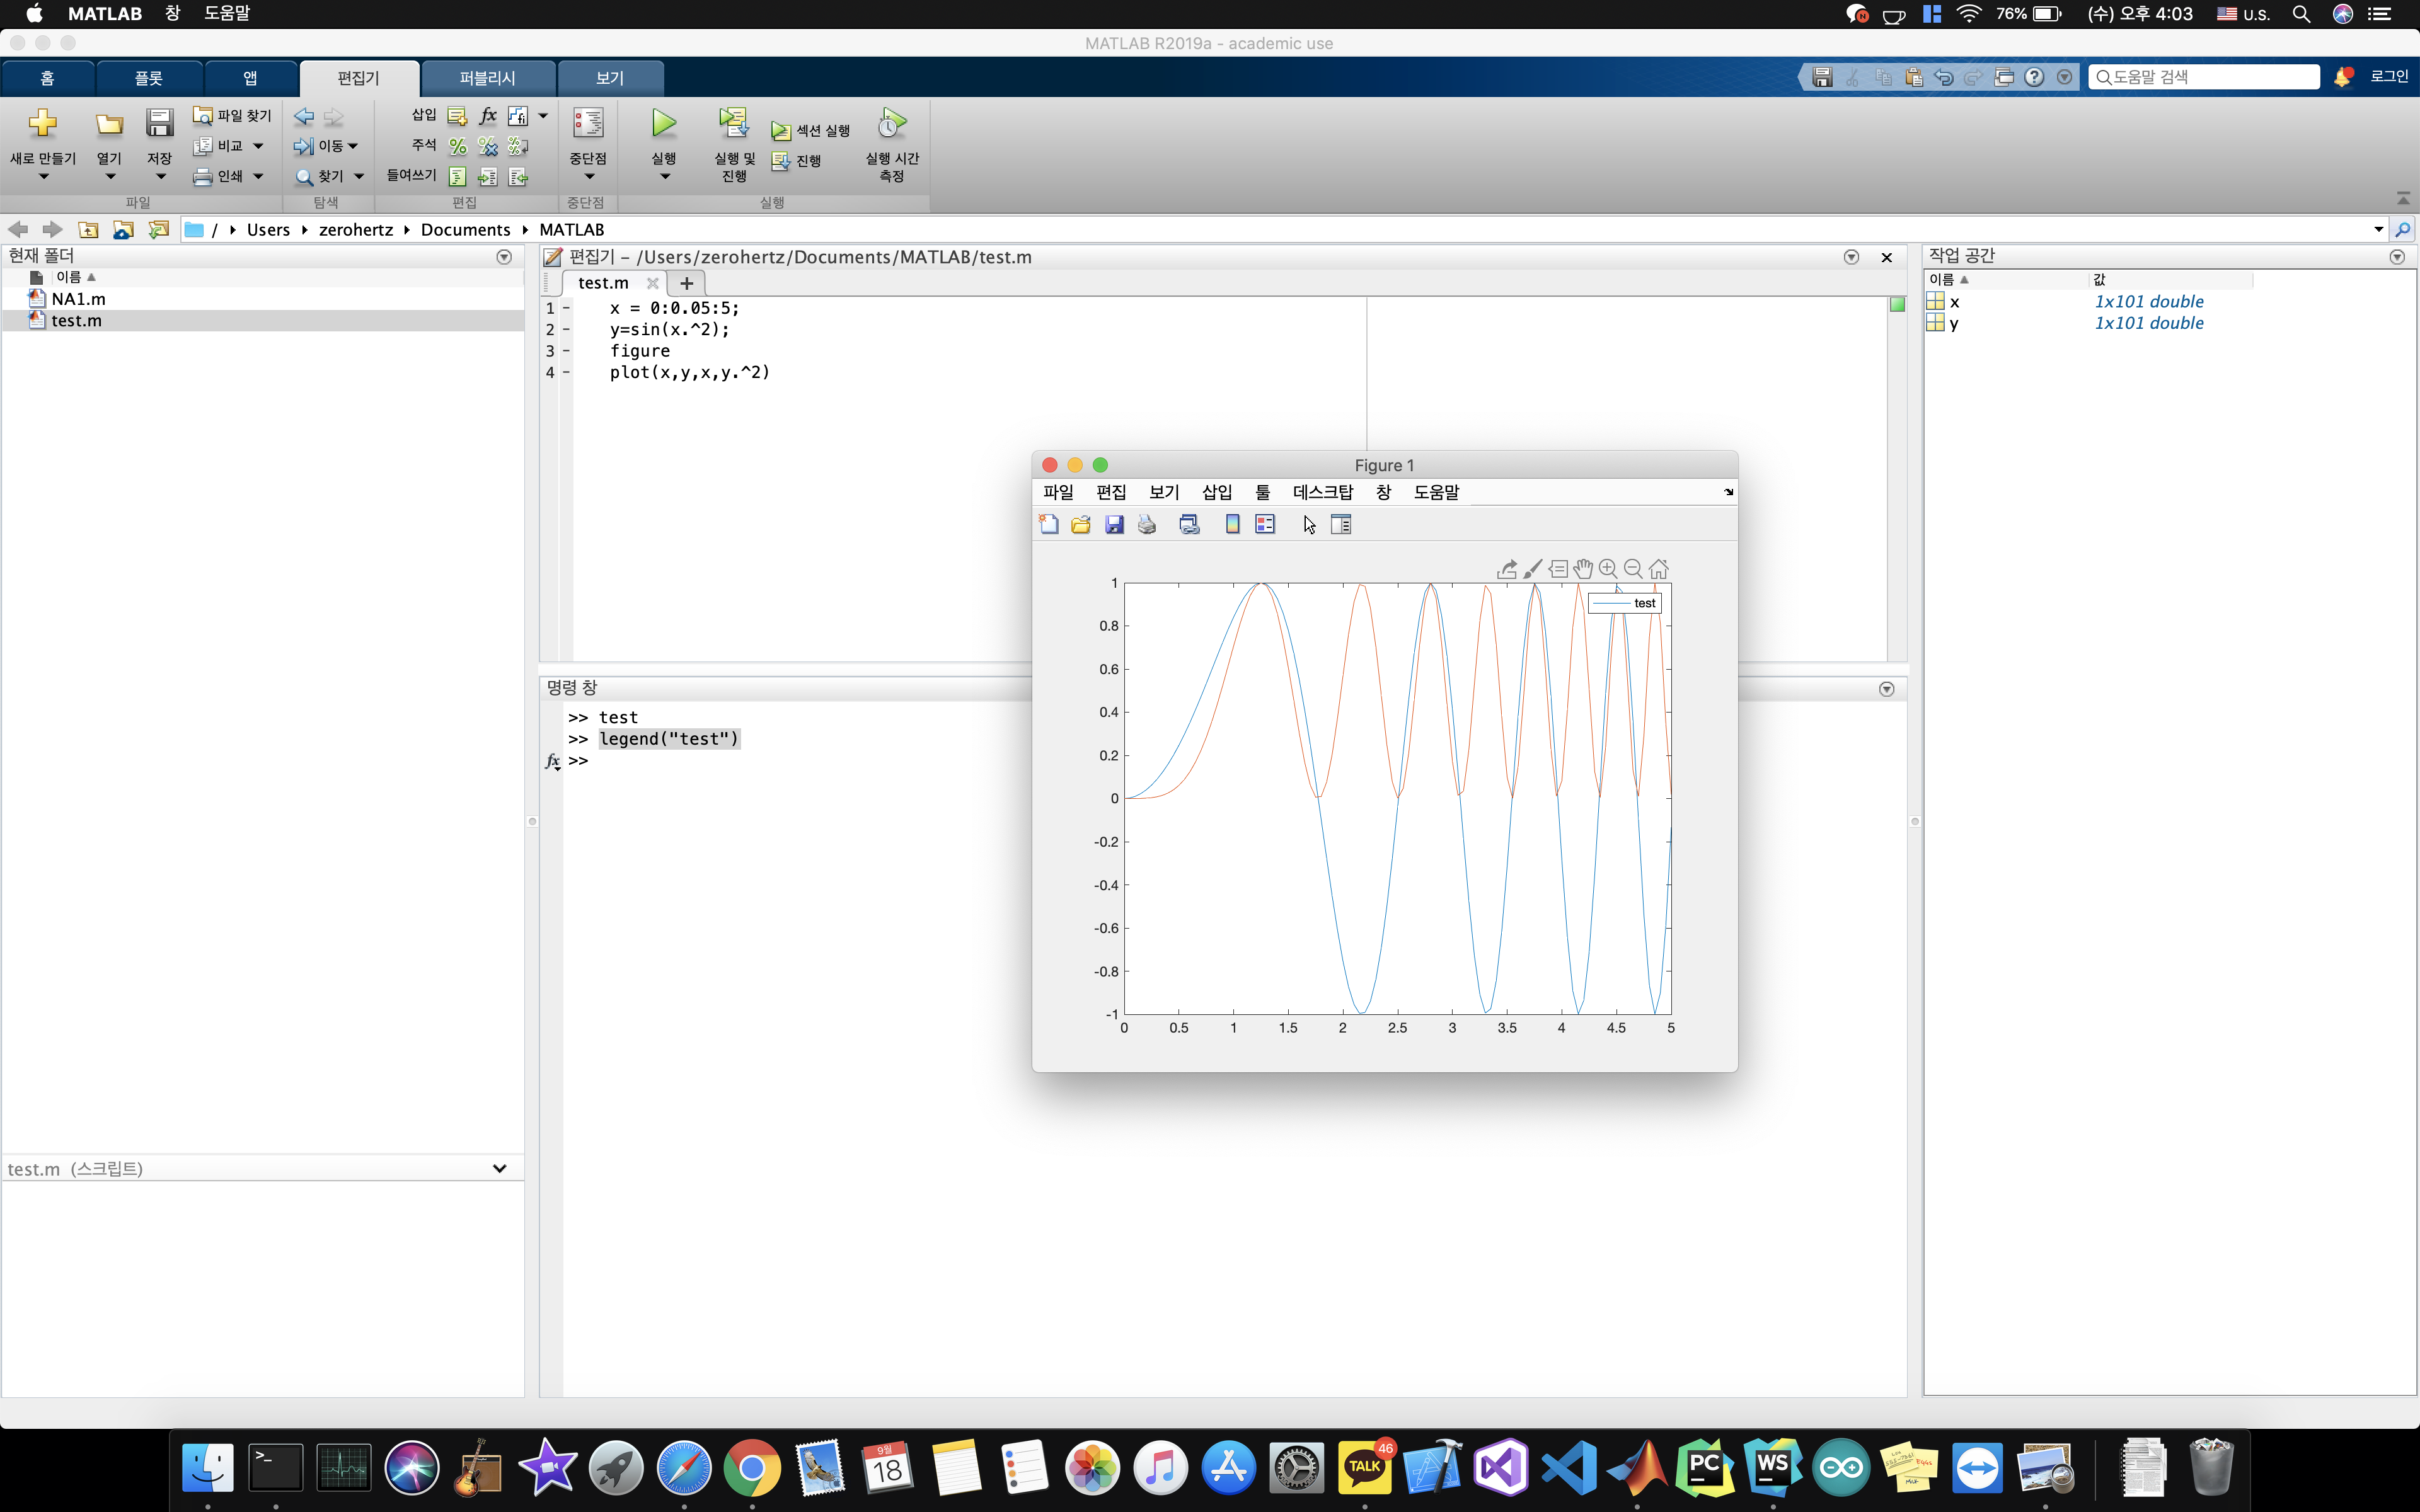2420x1512 pixels.
Task: Click the Back arrow in 탐색 group
Action: point(304,117)
